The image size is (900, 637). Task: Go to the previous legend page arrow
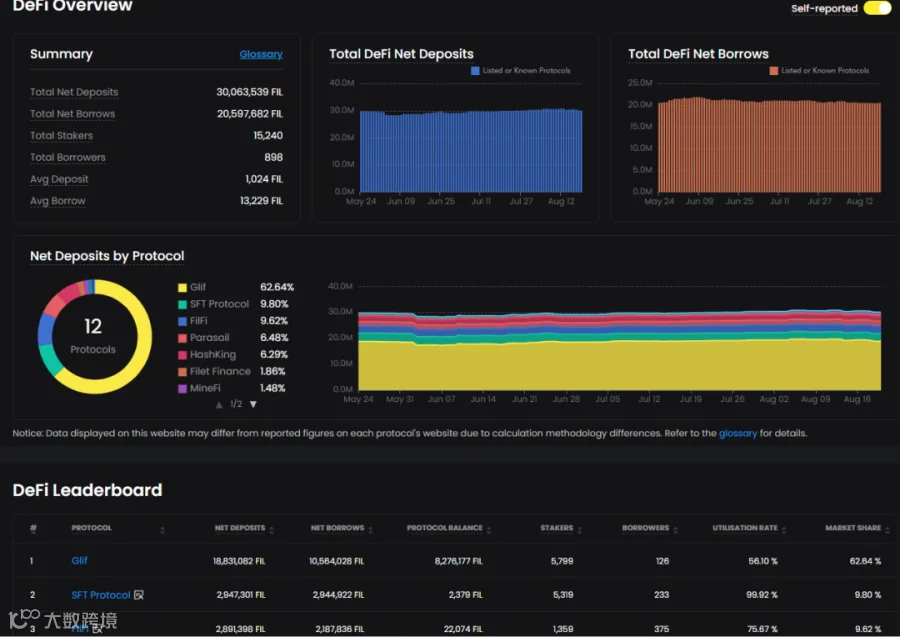point(219,404)
